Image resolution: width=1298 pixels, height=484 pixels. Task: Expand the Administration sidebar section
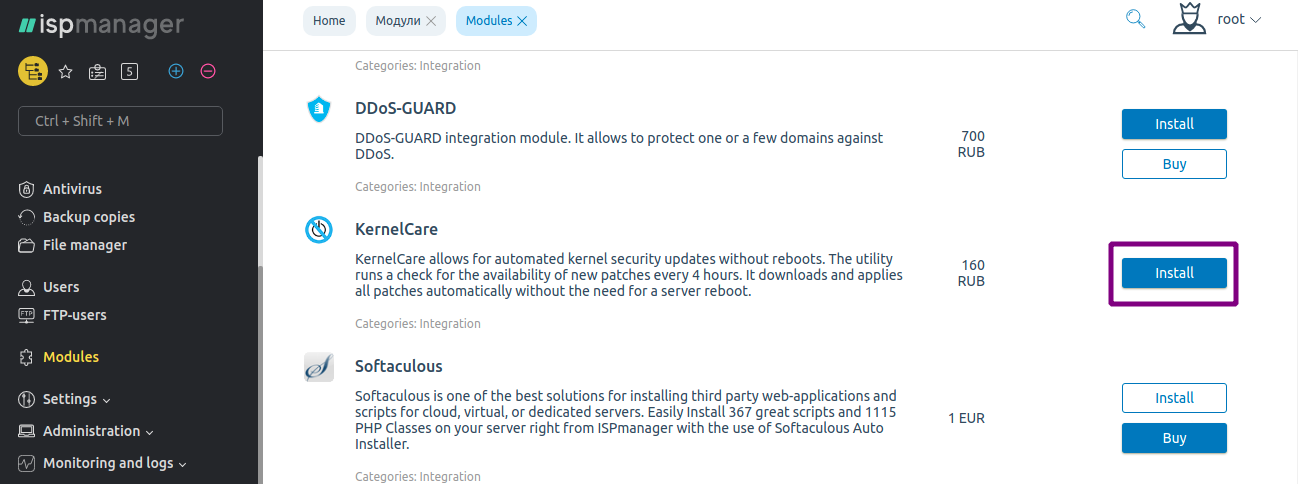tap(86, 431)
